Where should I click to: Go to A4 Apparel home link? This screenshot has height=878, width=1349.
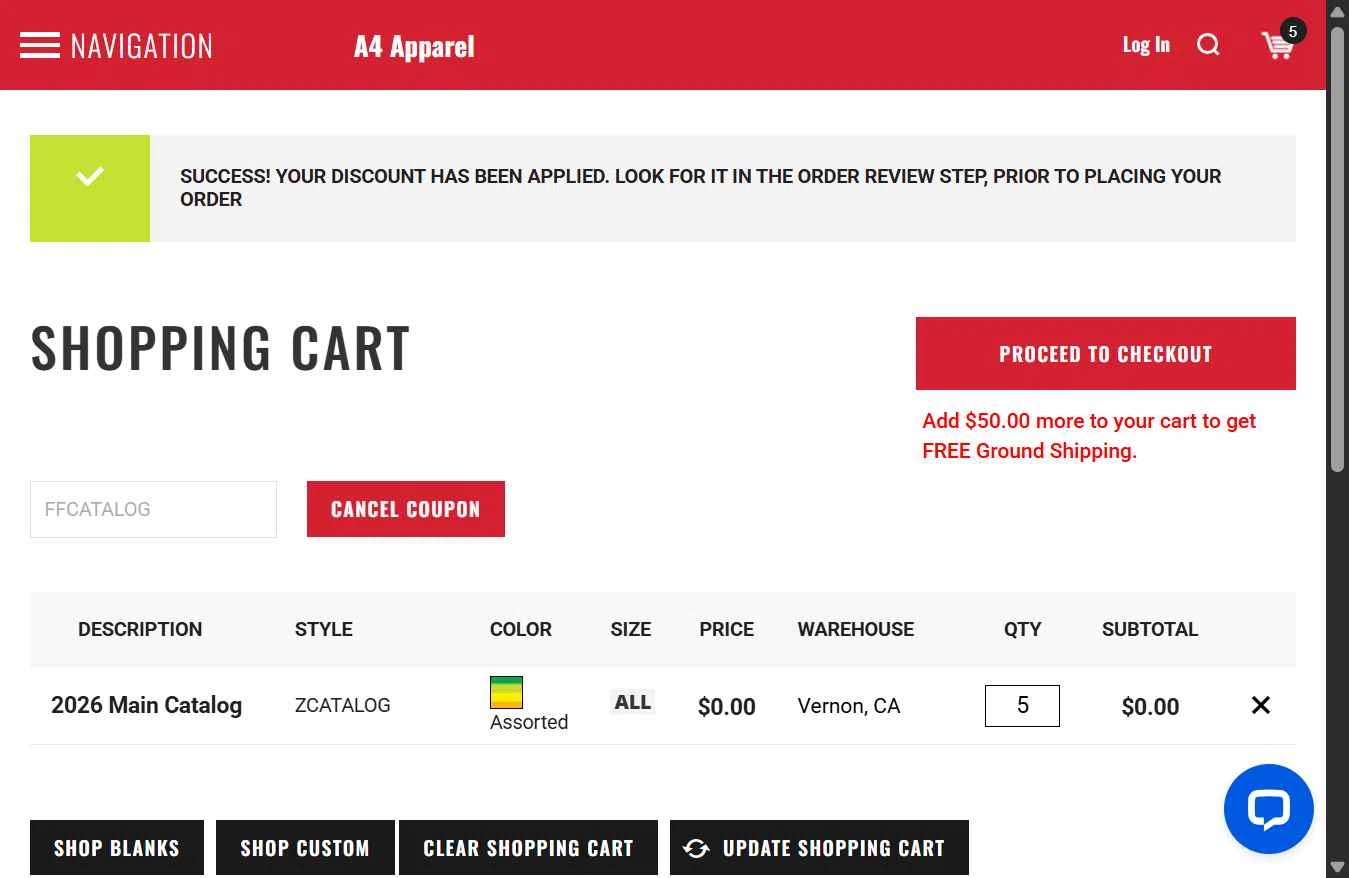[414, 46]
